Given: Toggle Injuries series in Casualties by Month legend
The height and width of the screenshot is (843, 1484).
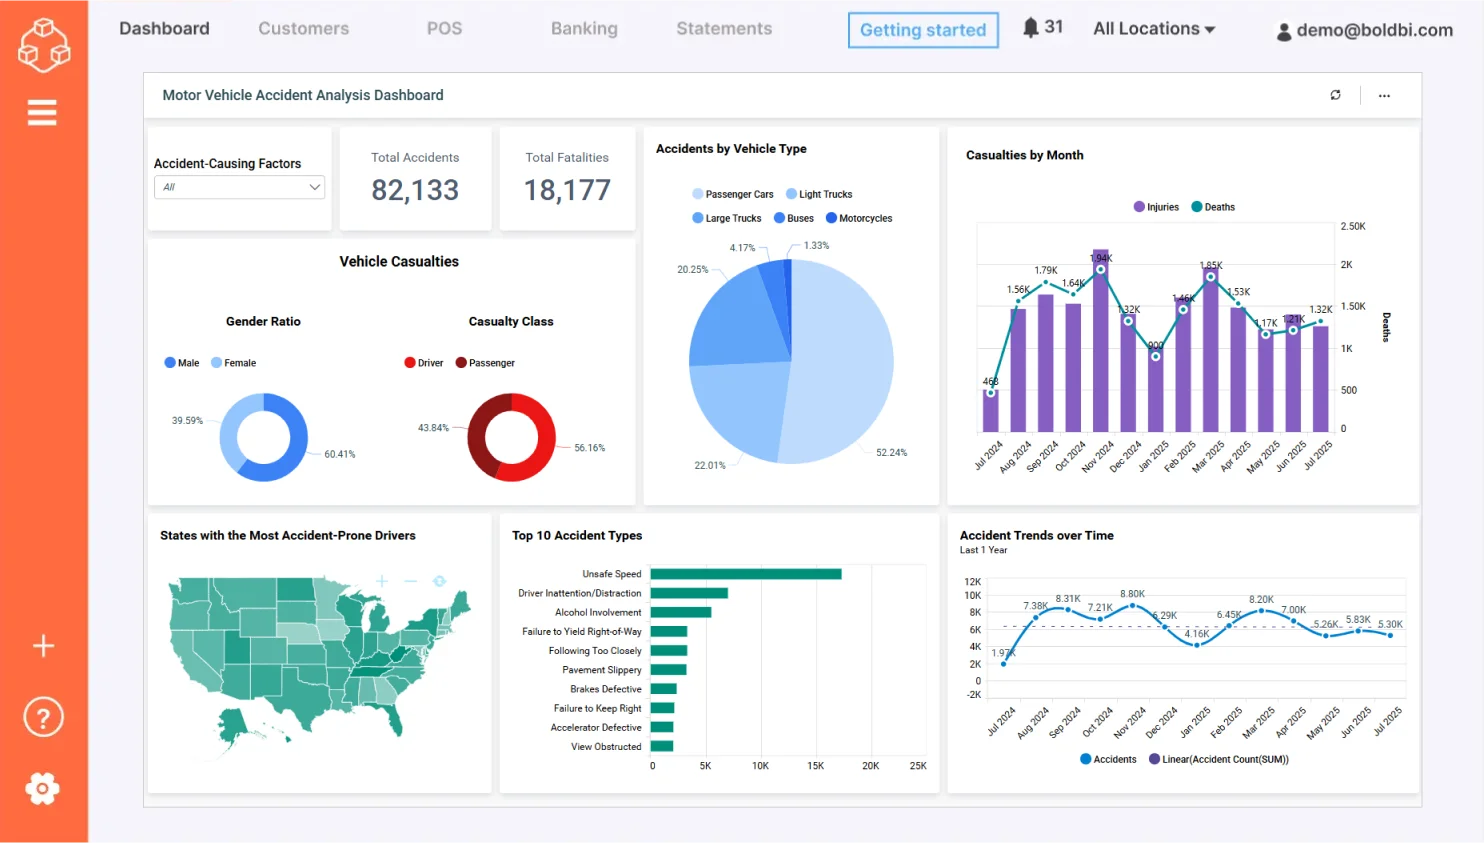Looking at the screenshot, I should tap(1156, 206).
